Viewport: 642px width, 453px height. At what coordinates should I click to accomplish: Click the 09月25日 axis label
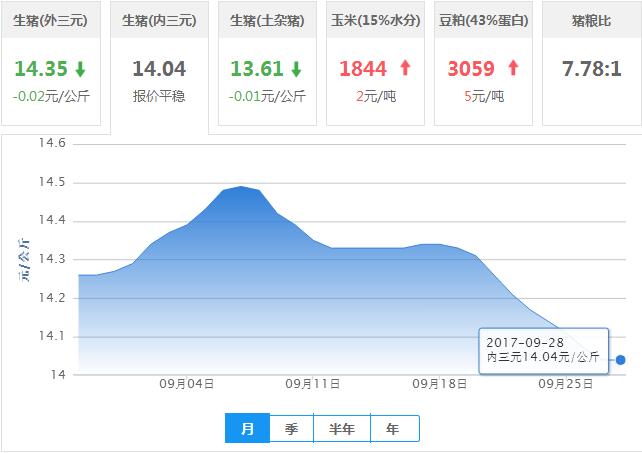(565, 384)
